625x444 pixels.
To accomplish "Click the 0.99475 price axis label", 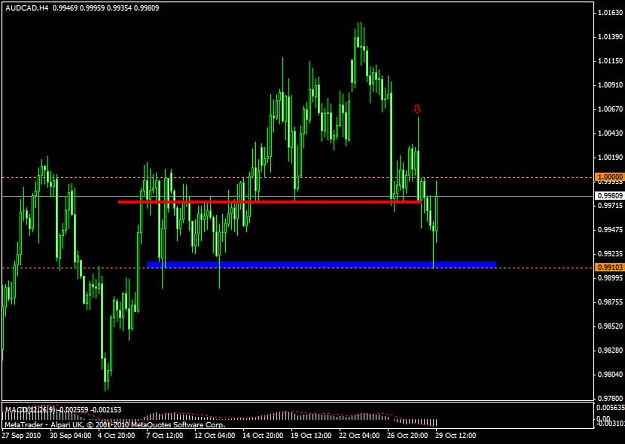I will tap(610, 230).
